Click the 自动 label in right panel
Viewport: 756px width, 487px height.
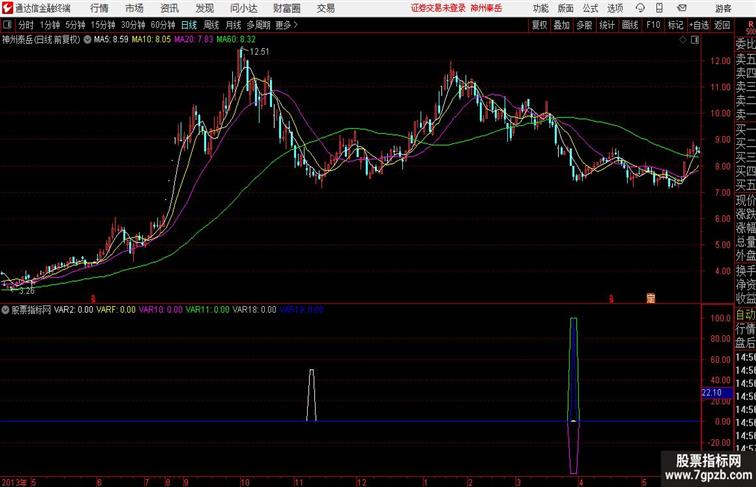[745, 315]
